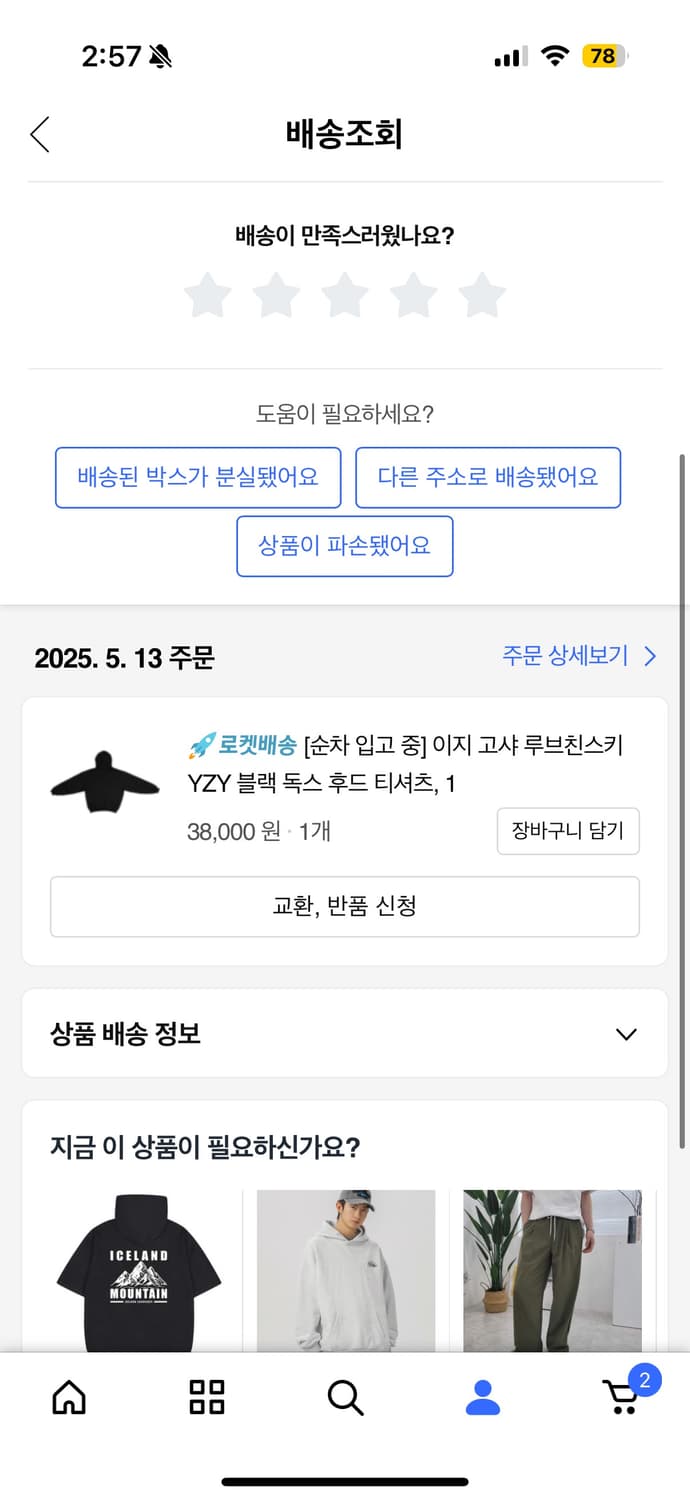Select 상품이 파손됐어요 help option
The image size is (690, 1500).
pyautogui.click(x=345, y=546)
